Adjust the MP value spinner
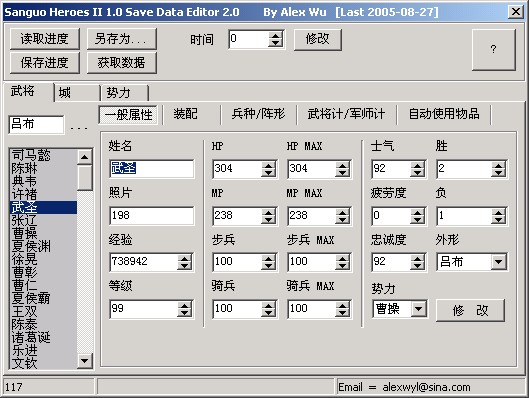 tap(269, 216)
